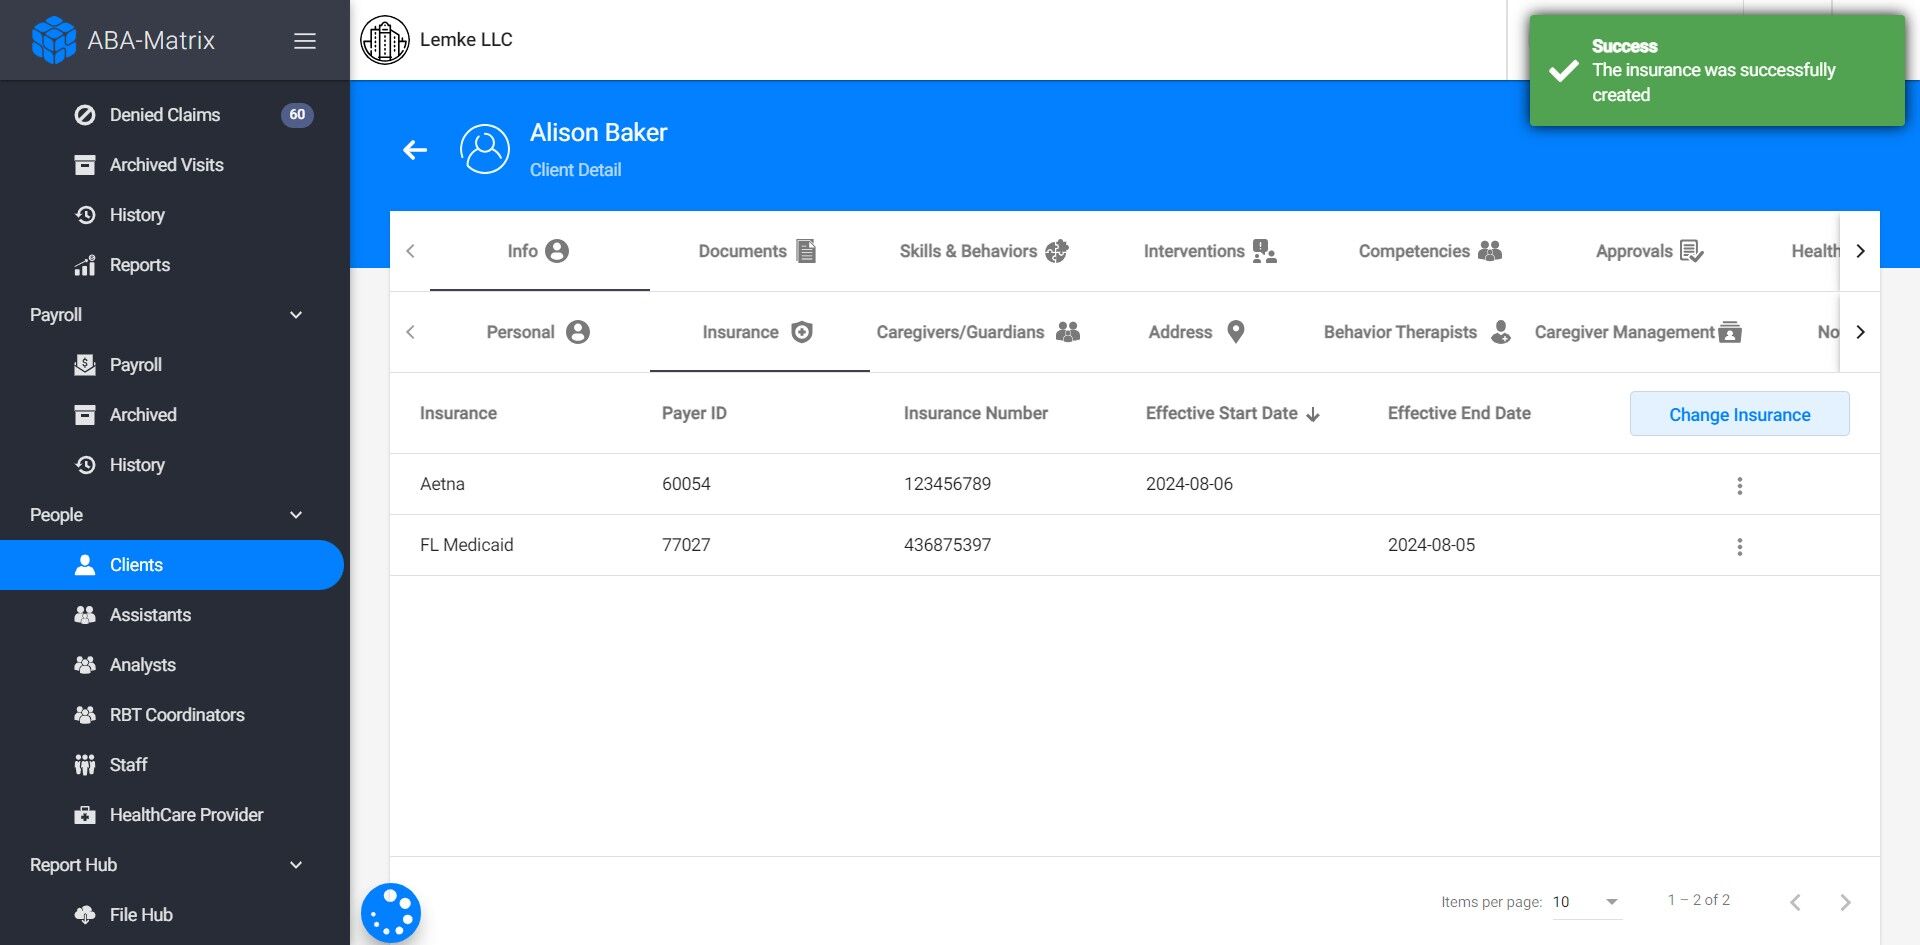Click the Lemke LLC building logo

click(385, 40)
